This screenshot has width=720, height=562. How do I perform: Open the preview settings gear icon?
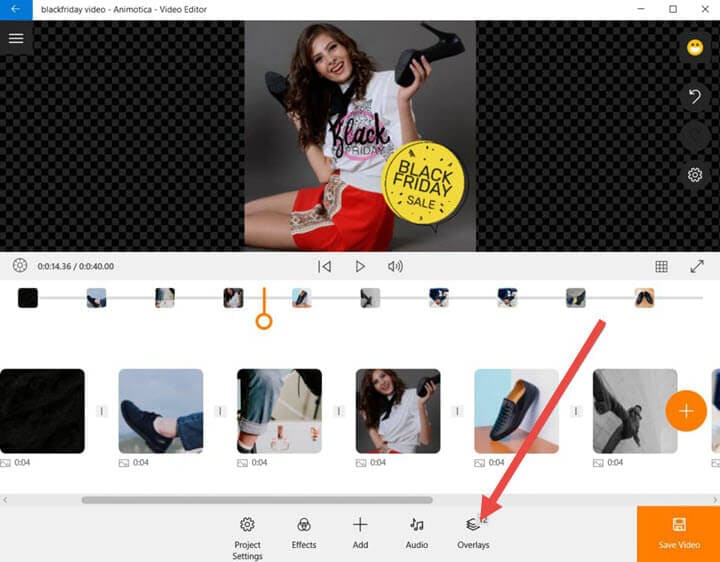(694, 175)
